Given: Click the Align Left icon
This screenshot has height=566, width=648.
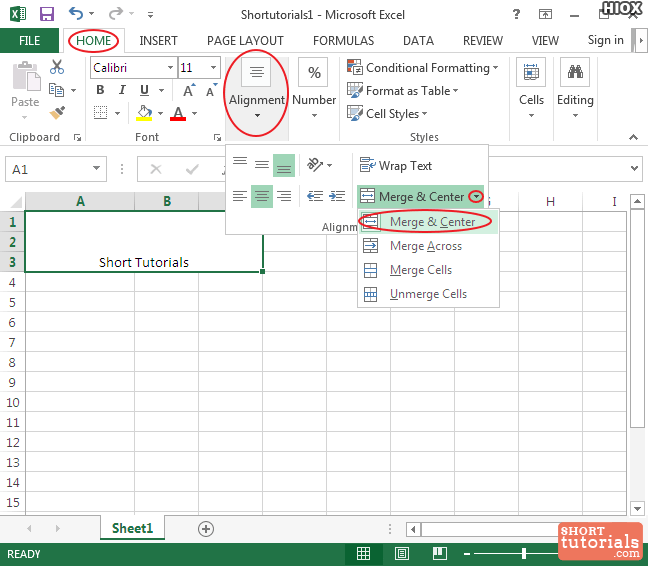Looking at the screenshot, I should click(240, 196).
